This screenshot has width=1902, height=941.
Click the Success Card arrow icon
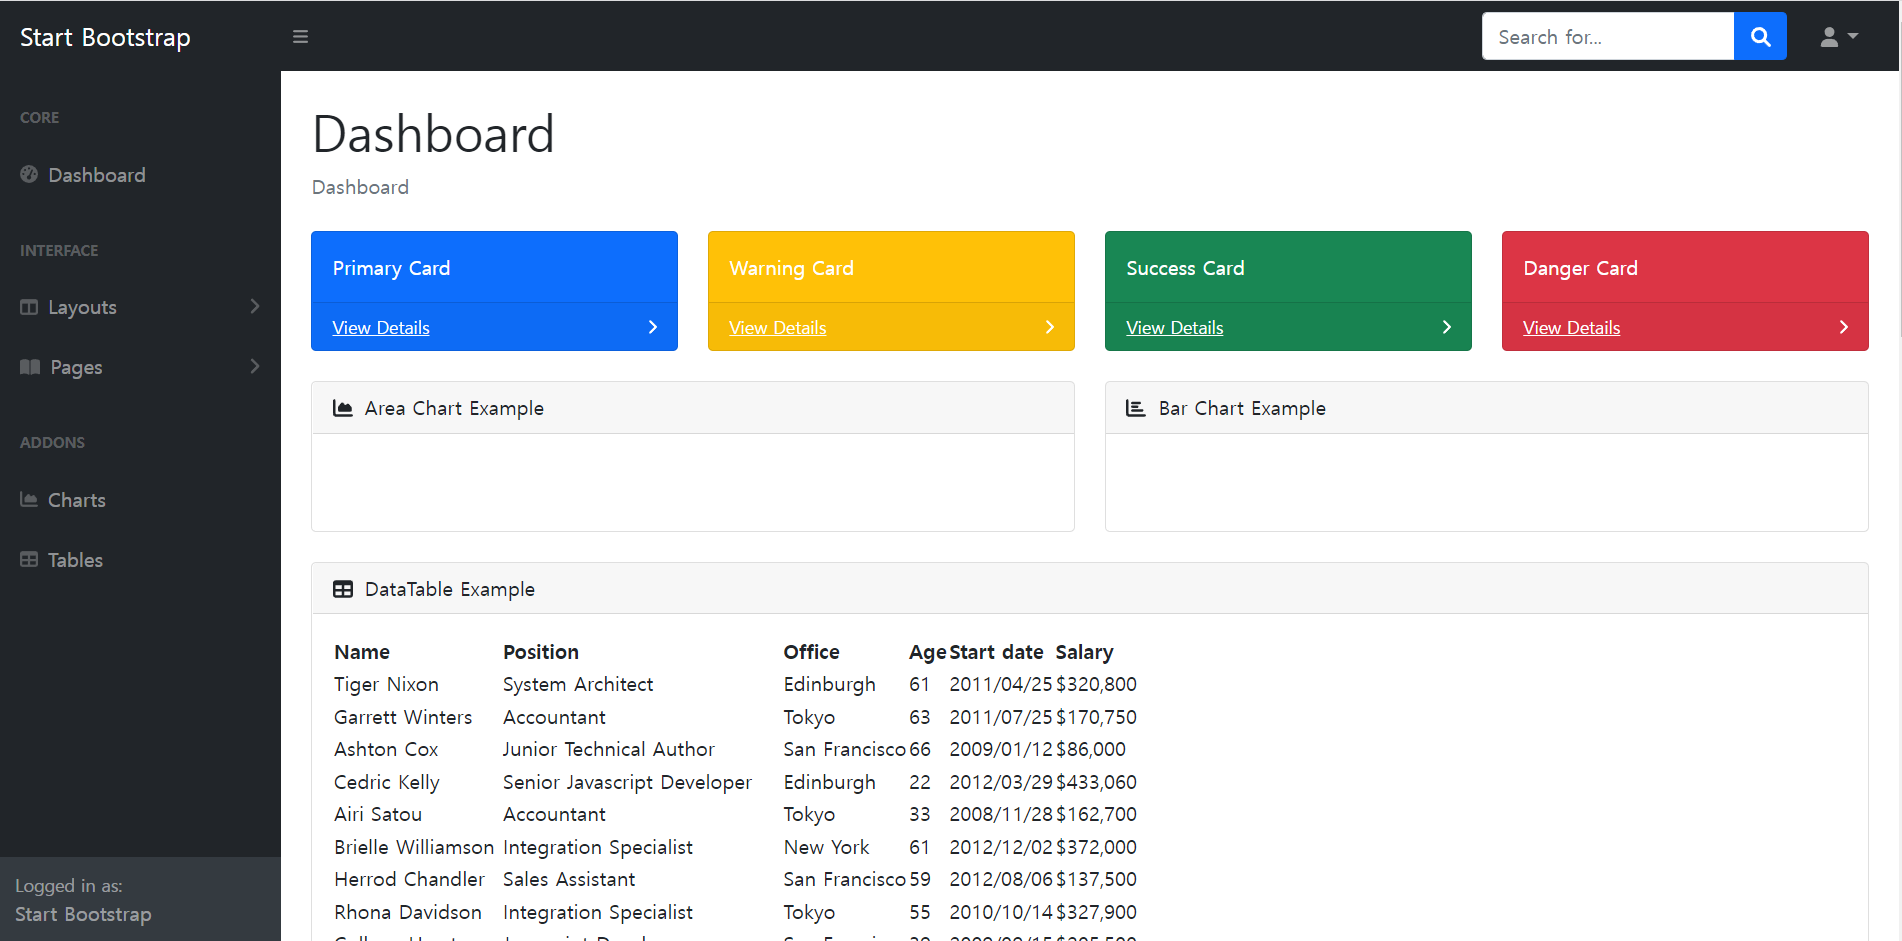1446,327
